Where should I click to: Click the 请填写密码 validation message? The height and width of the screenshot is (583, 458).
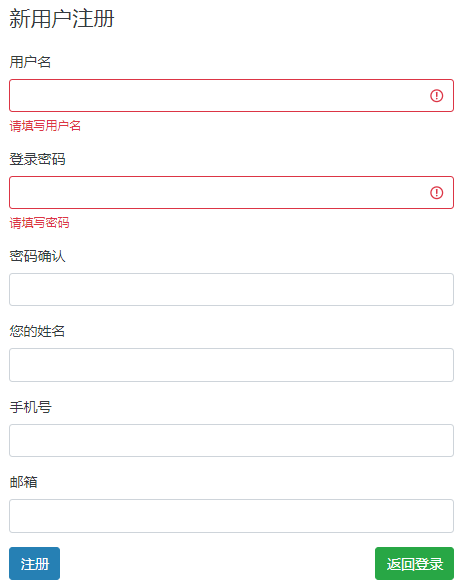39,223
